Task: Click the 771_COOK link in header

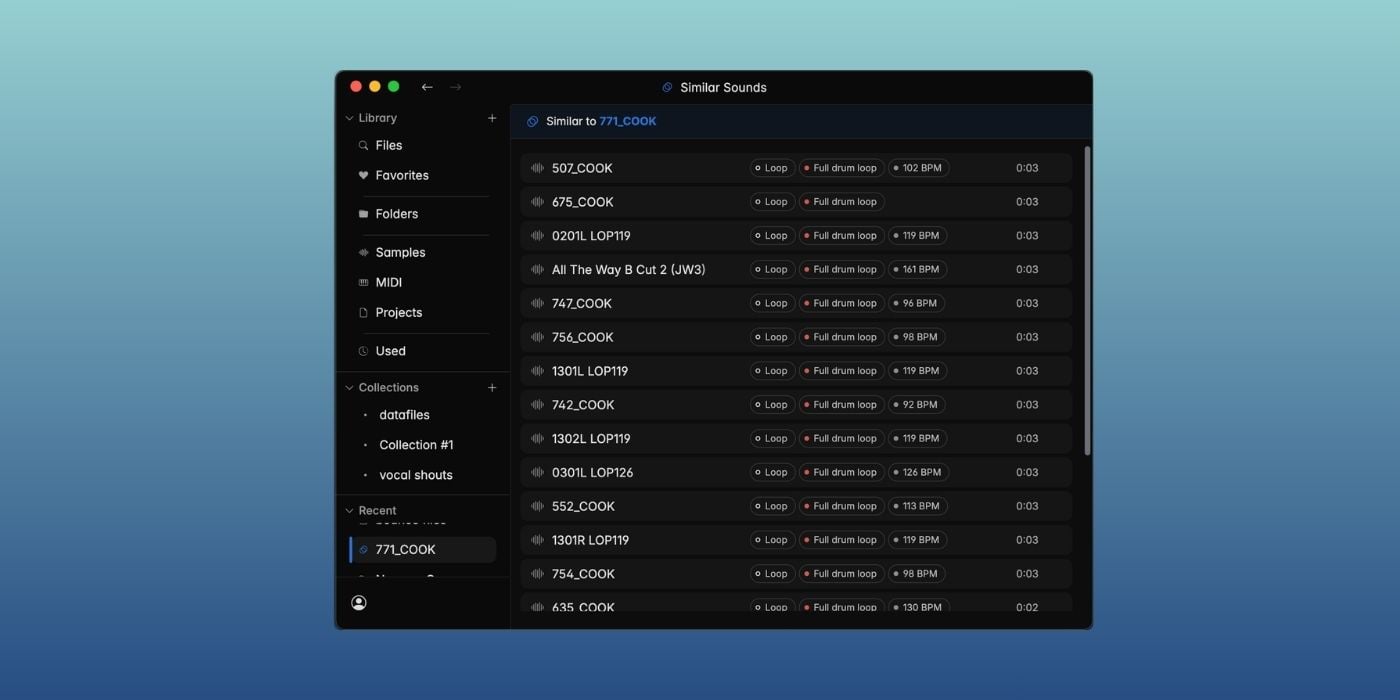Action: click(628, 121)
